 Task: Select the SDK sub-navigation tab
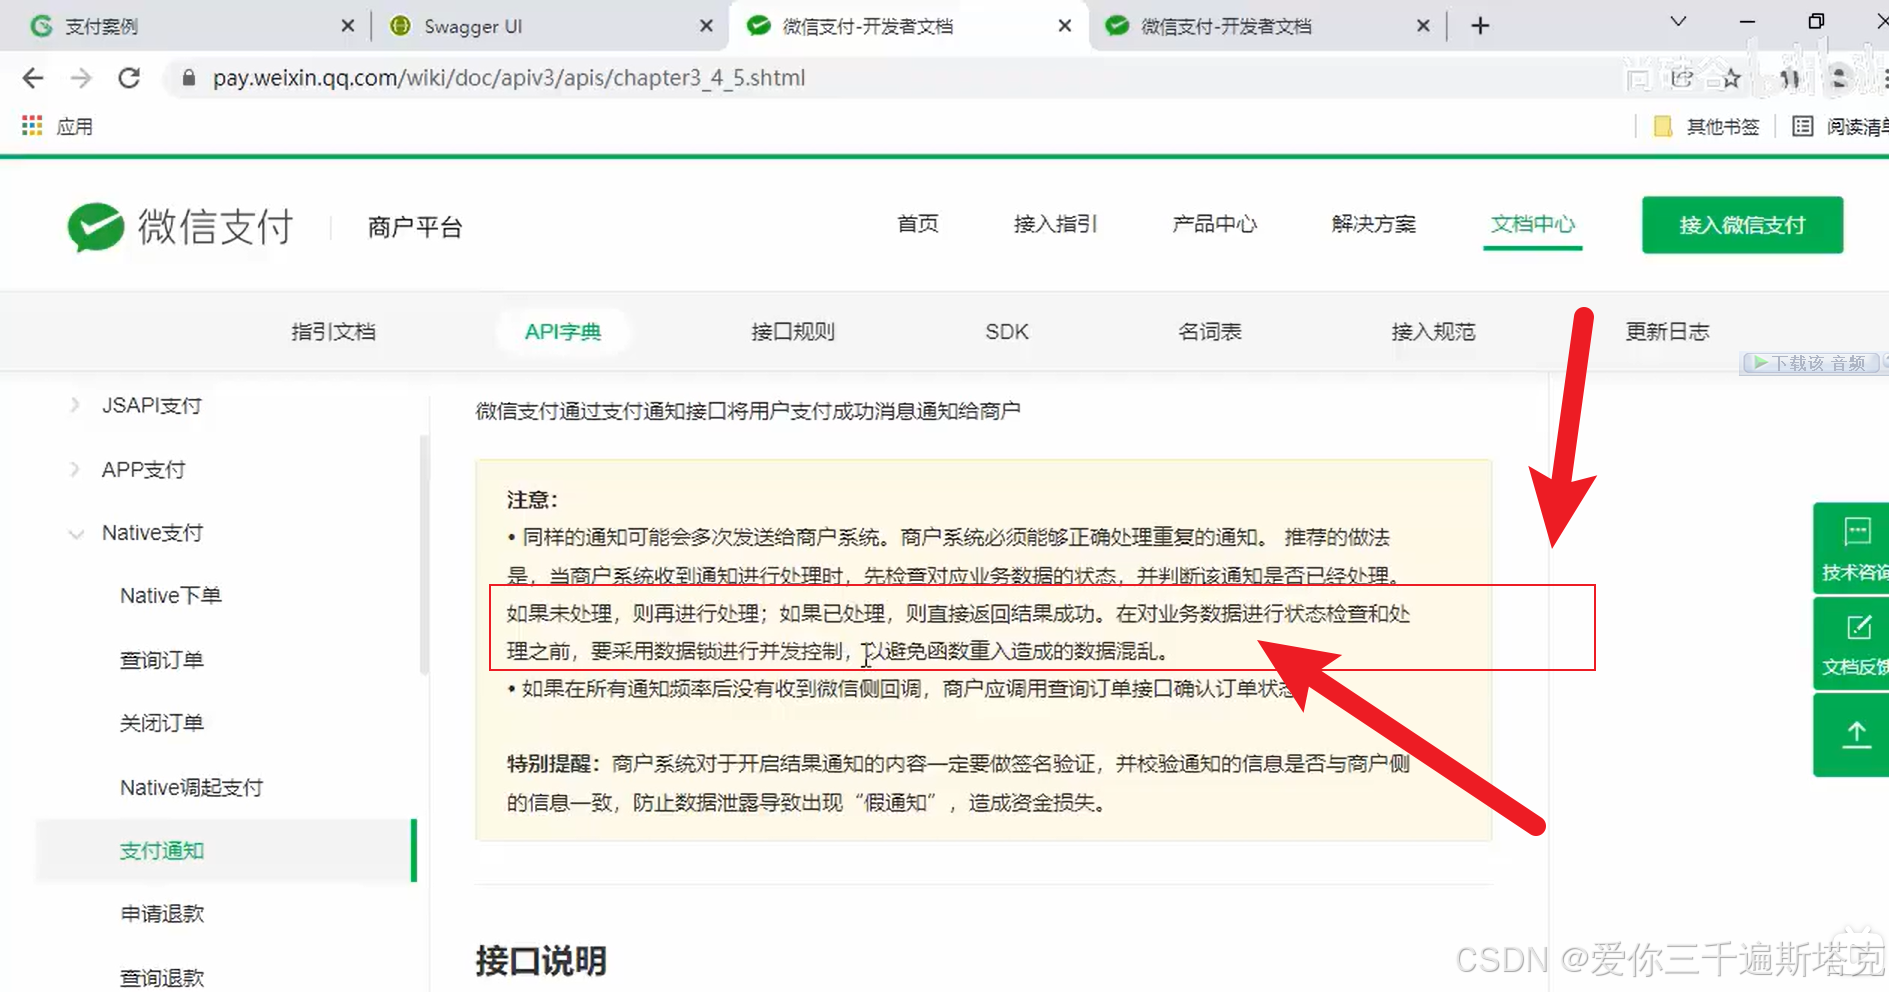click(x=1007, y=332)
